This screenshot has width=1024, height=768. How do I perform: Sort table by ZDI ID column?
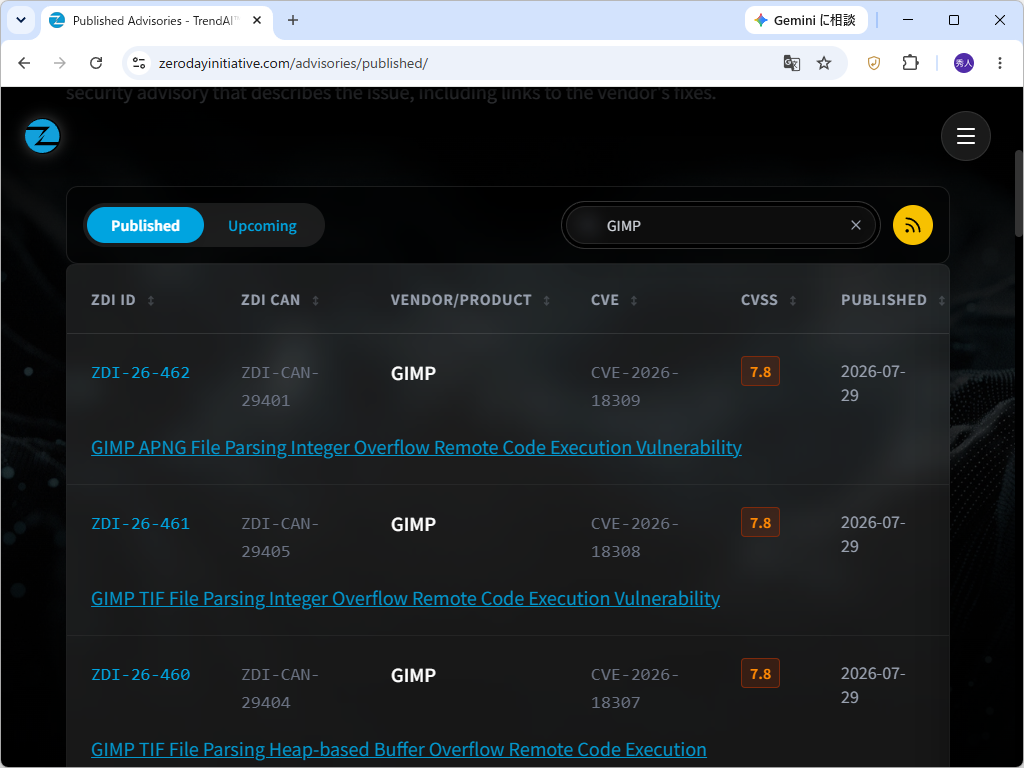[x=123, y=300]
